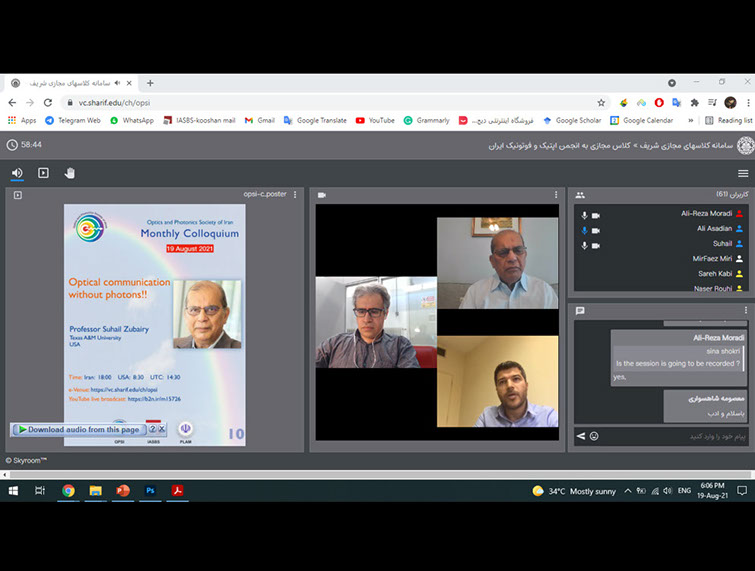Open the opsi-c.poster panel options menu
Viewport: 755px width, 571px height.
(x=295, y=195)
